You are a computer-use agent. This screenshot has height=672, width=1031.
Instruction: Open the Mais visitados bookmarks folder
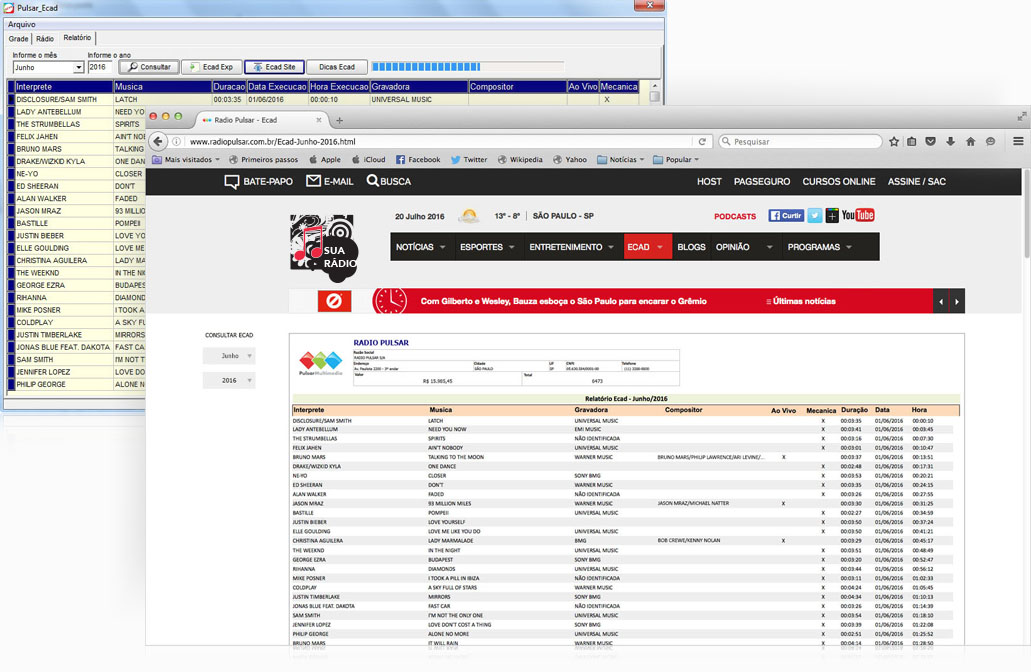[186, 159]
